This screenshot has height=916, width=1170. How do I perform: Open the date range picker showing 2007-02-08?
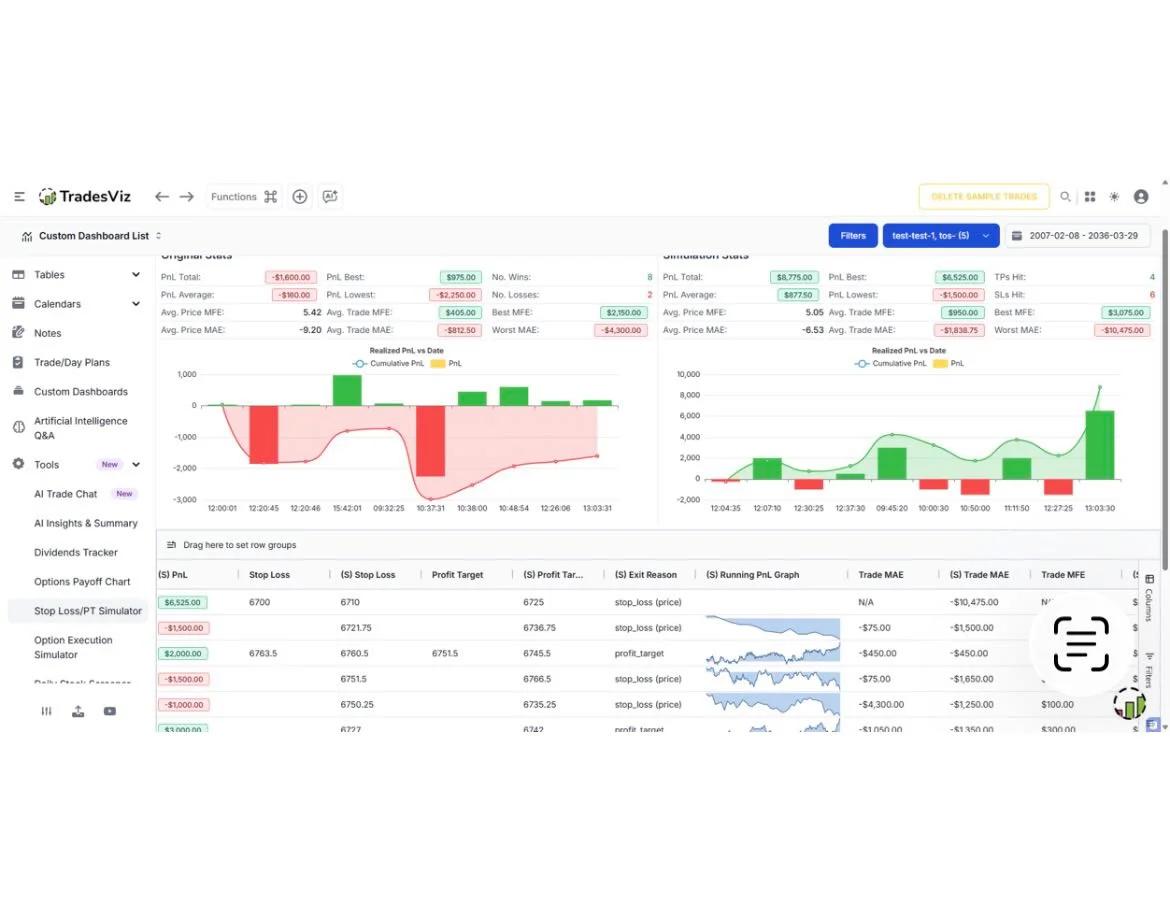click(1078, 235)
